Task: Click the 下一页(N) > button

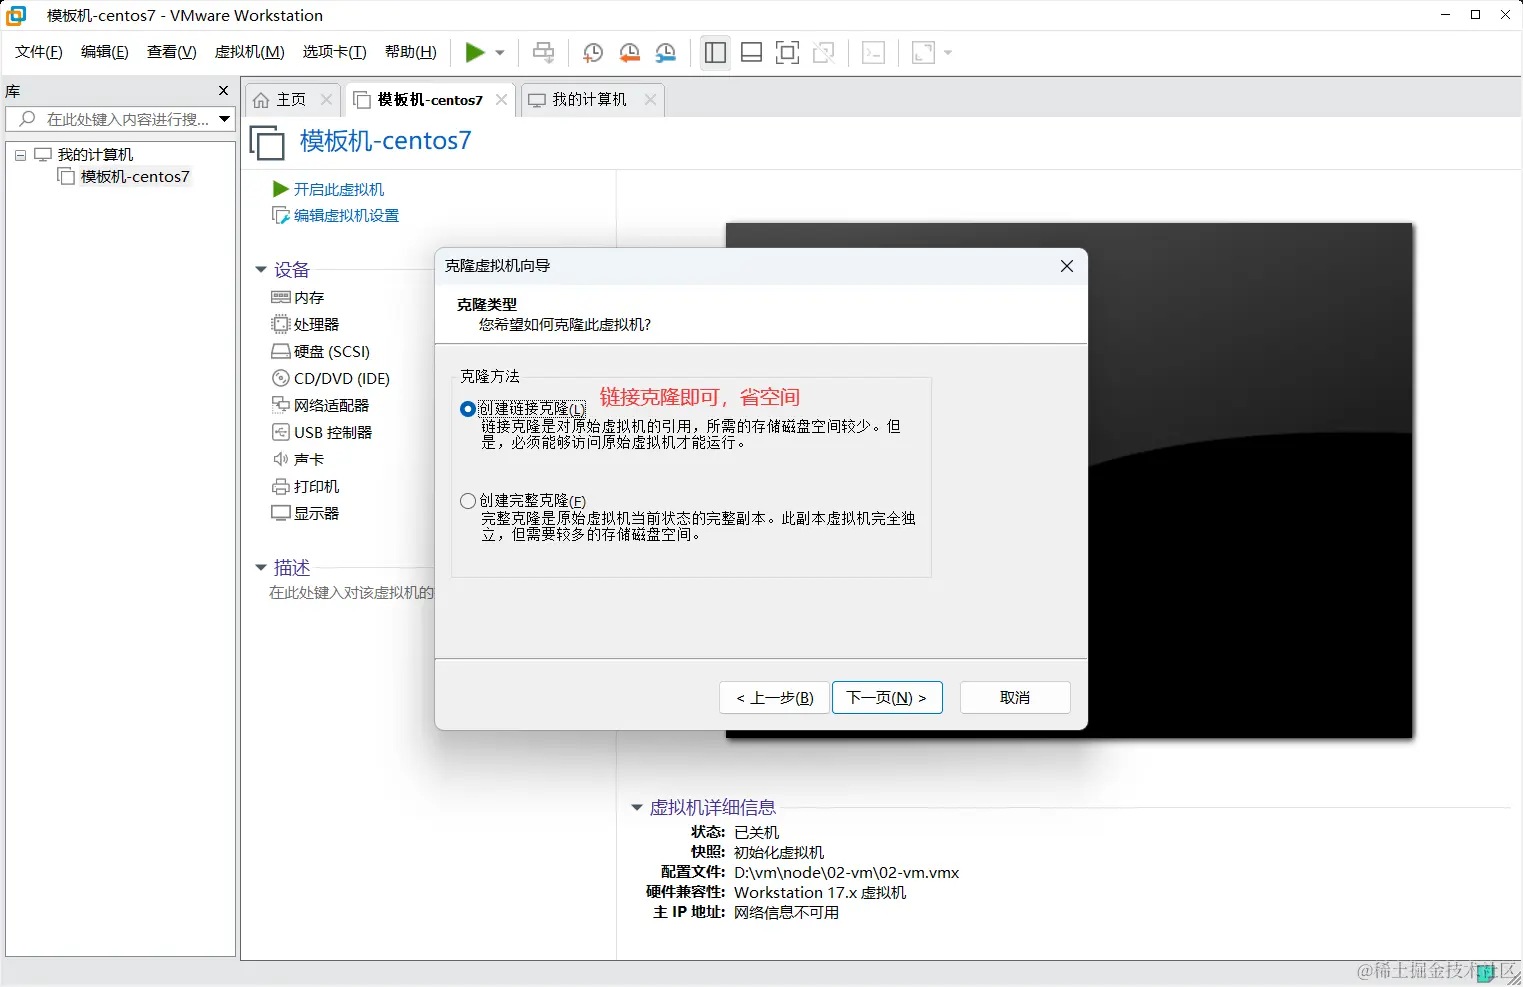Action: point(887,698)
